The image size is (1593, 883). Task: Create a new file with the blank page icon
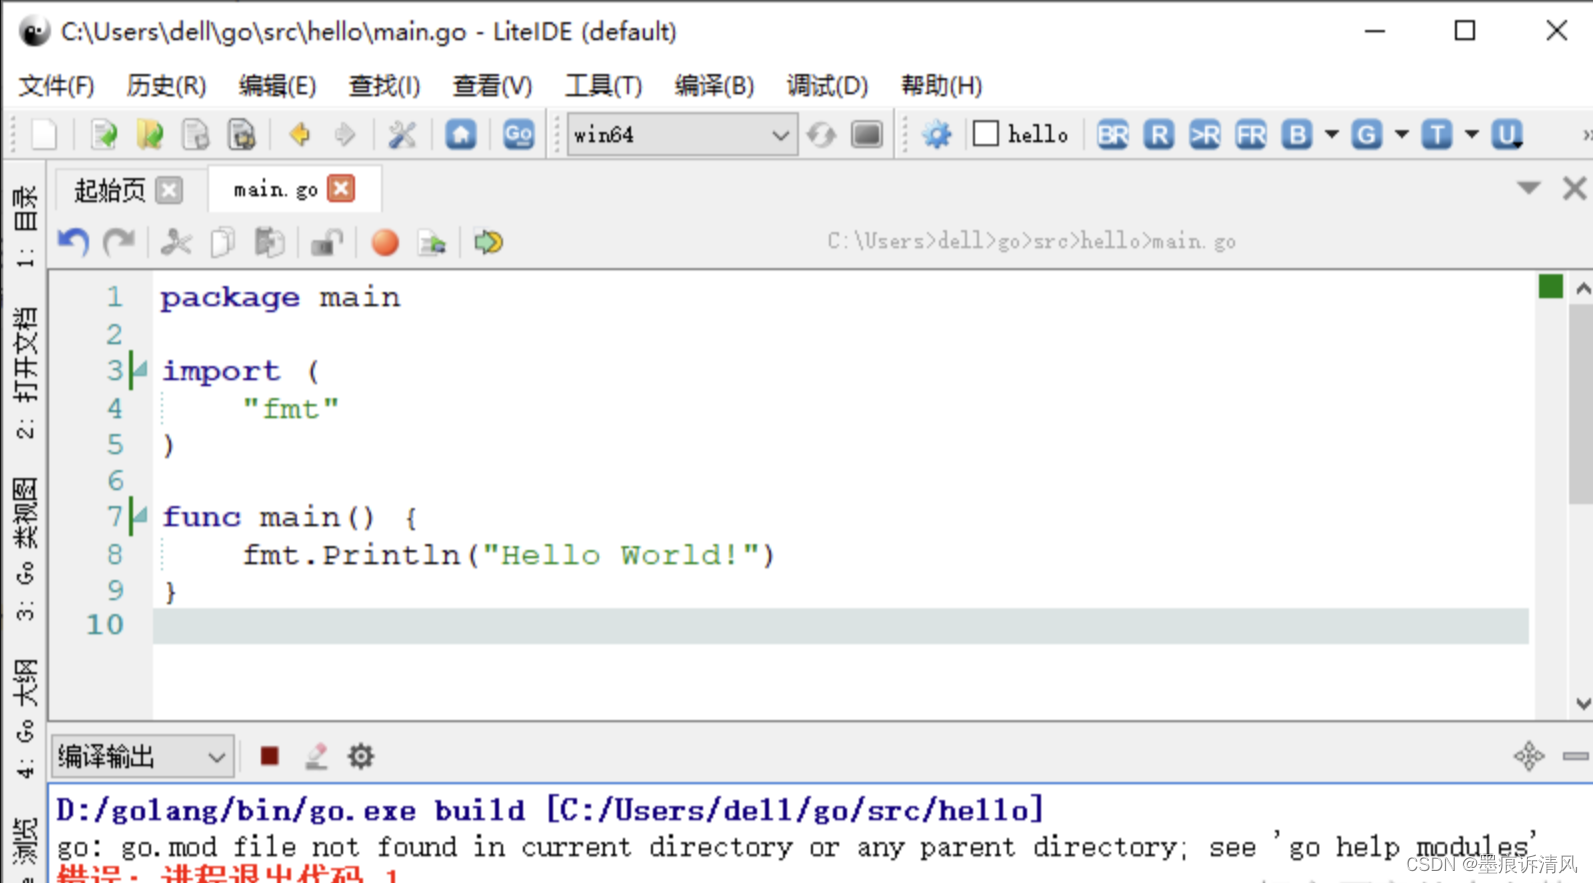44,134
